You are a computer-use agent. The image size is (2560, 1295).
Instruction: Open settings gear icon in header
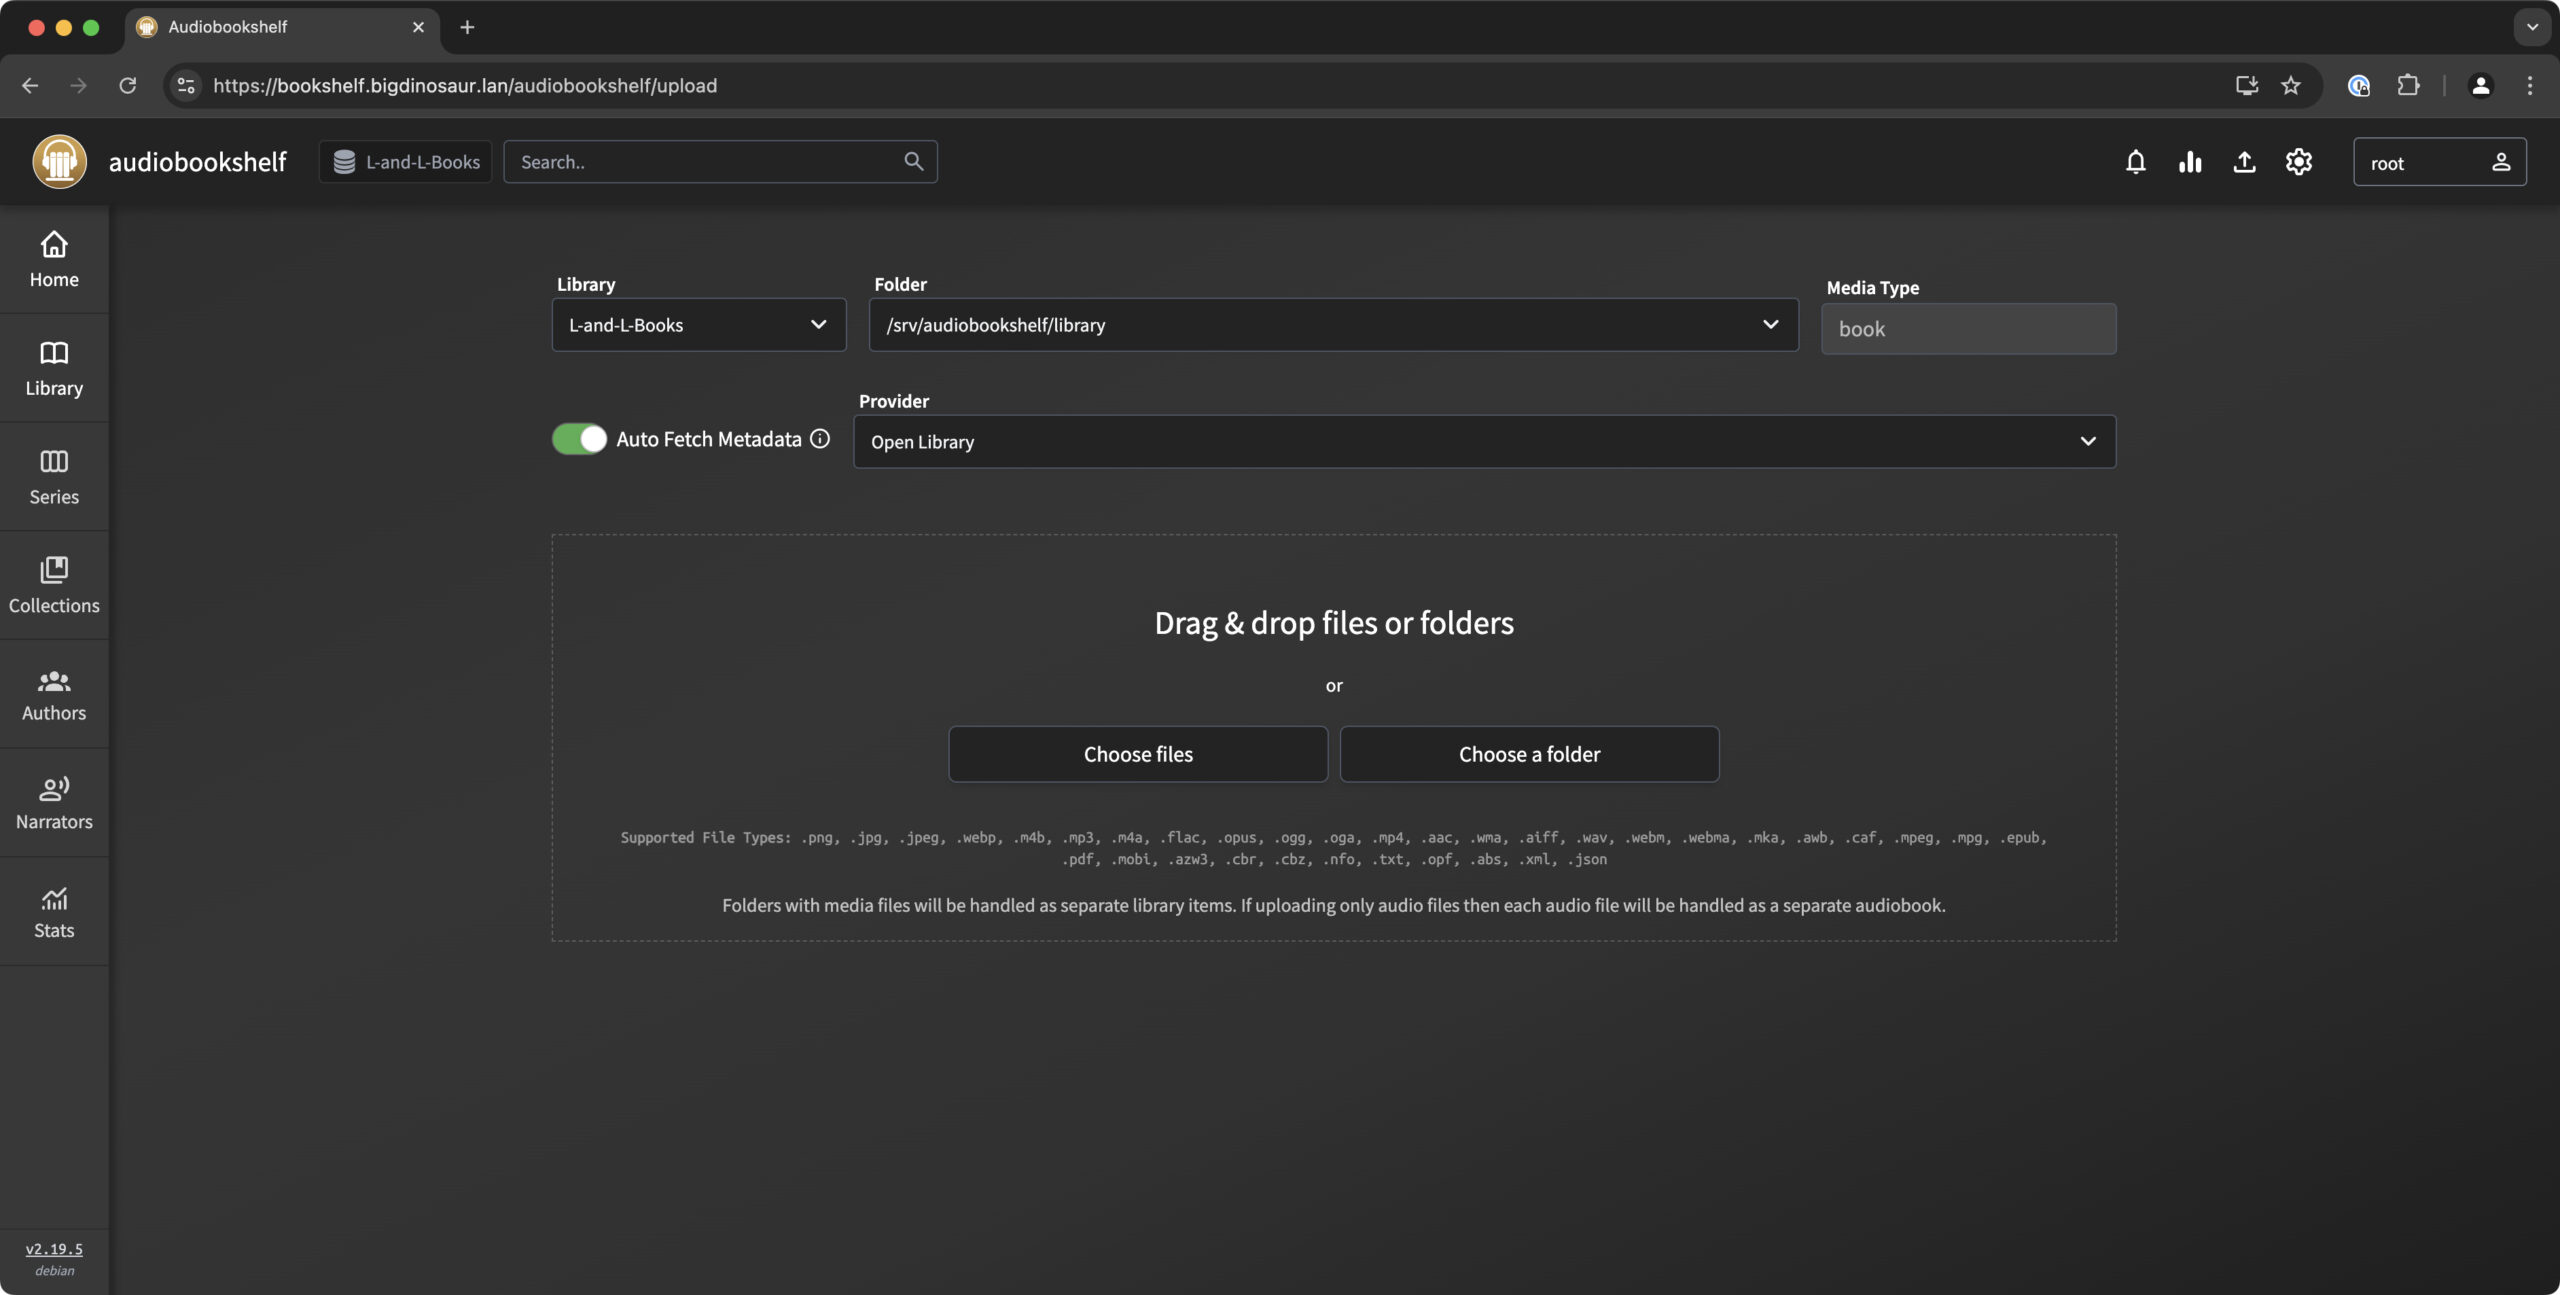click(x=2298, y=162)
